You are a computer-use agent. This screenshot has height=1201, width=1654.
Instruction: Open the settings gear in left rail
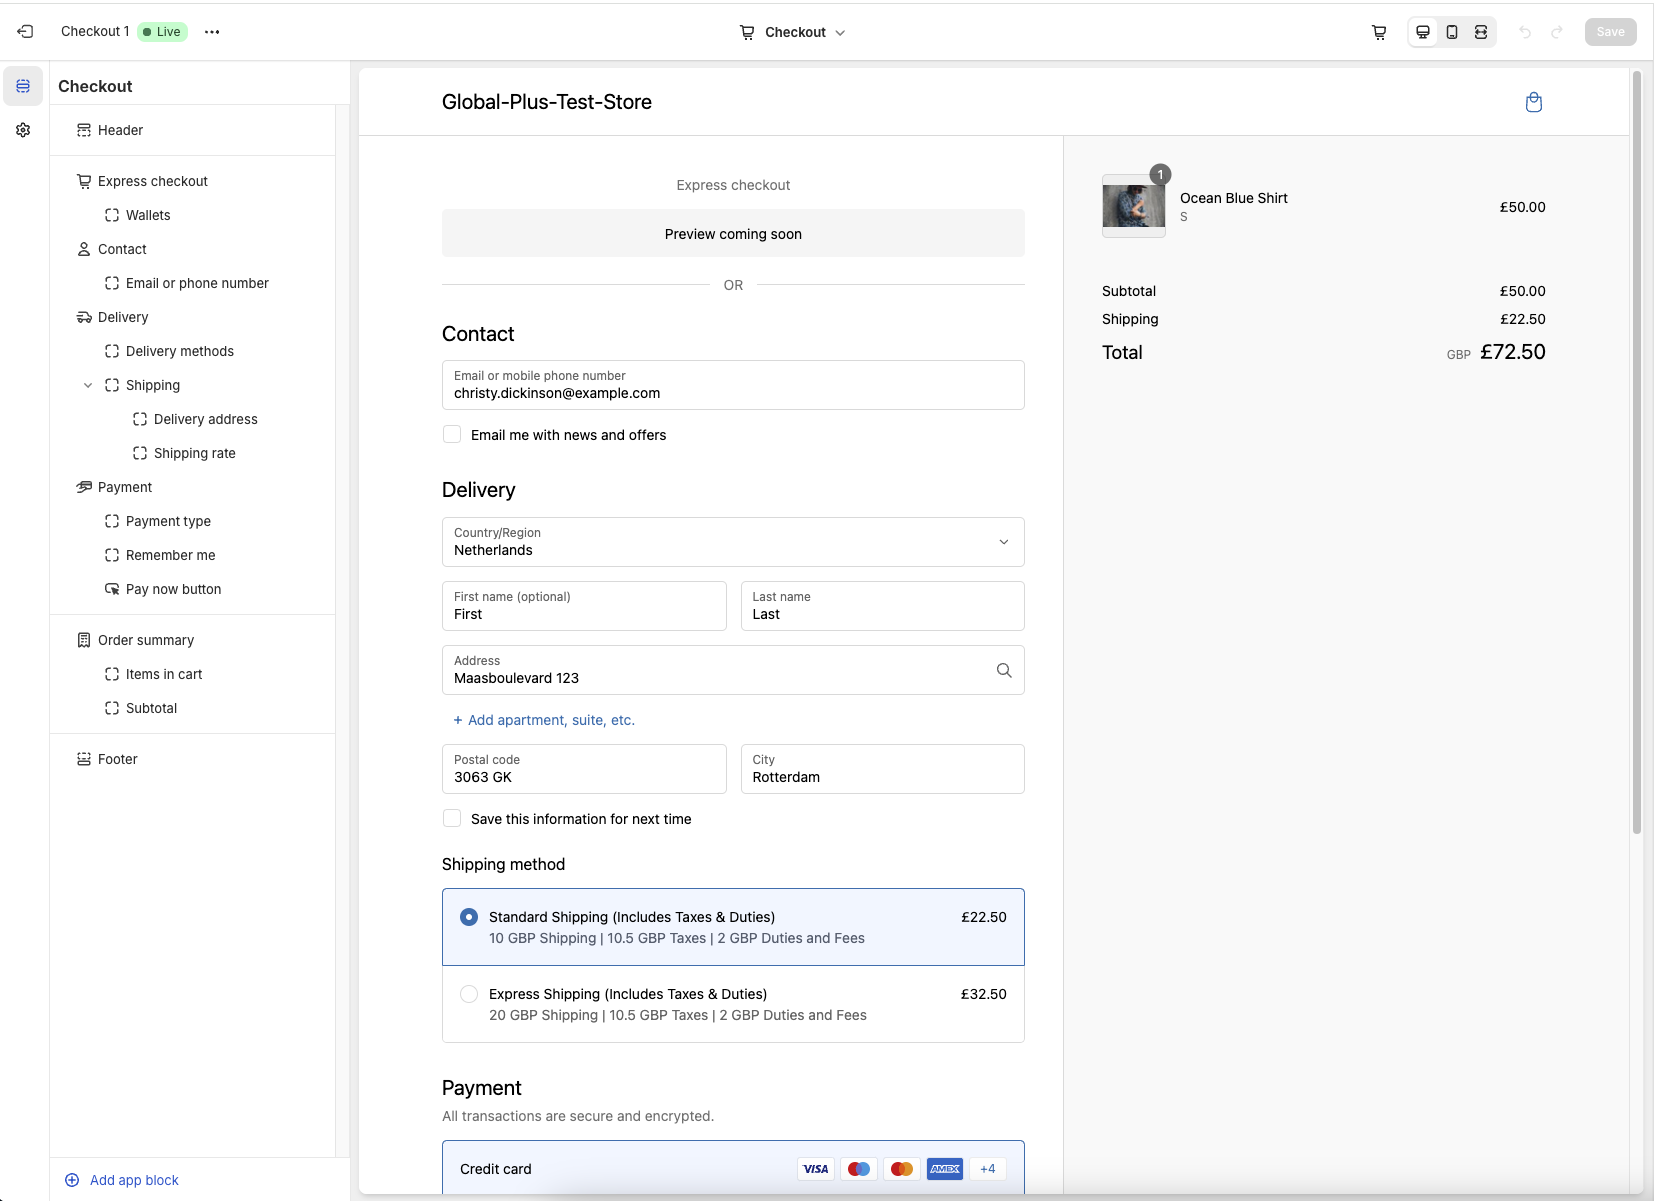23,130
